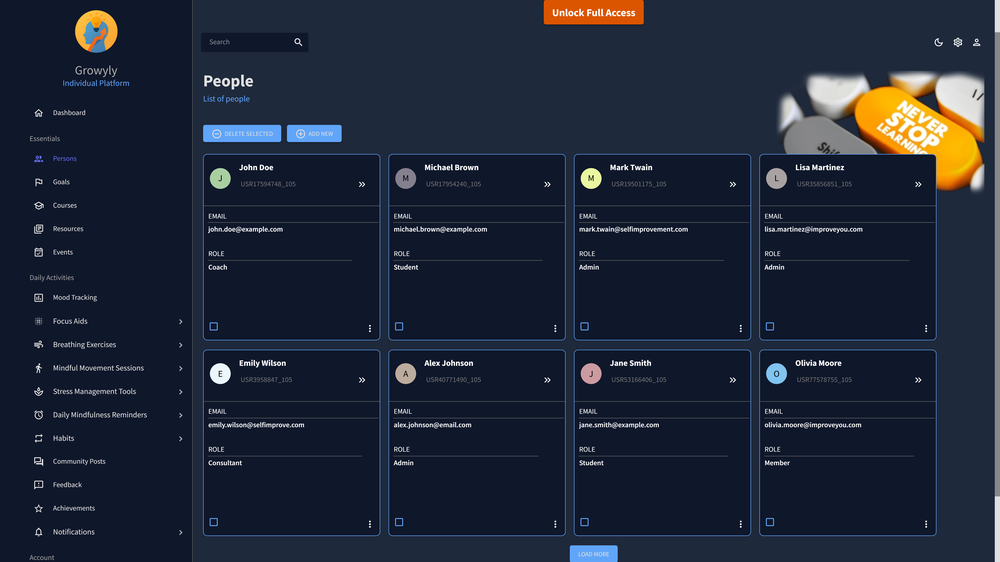The image size is (1000, 562).
Task: Click the Achievements star icon
Action: click(x=38, y=508)
